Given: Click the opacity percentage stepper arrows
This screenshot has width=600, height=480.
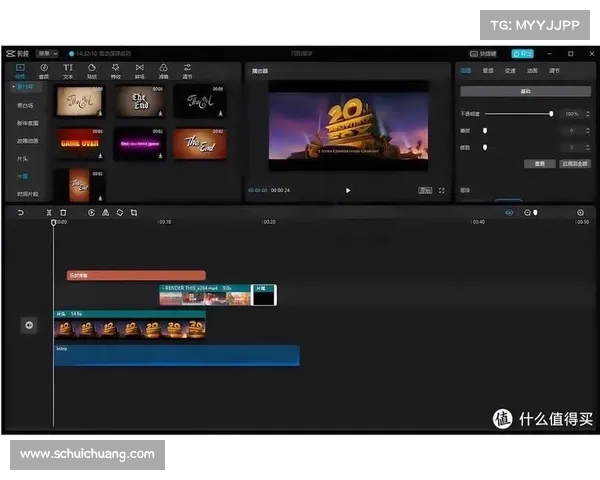Looking at the screenshot, I should point(587,114).
